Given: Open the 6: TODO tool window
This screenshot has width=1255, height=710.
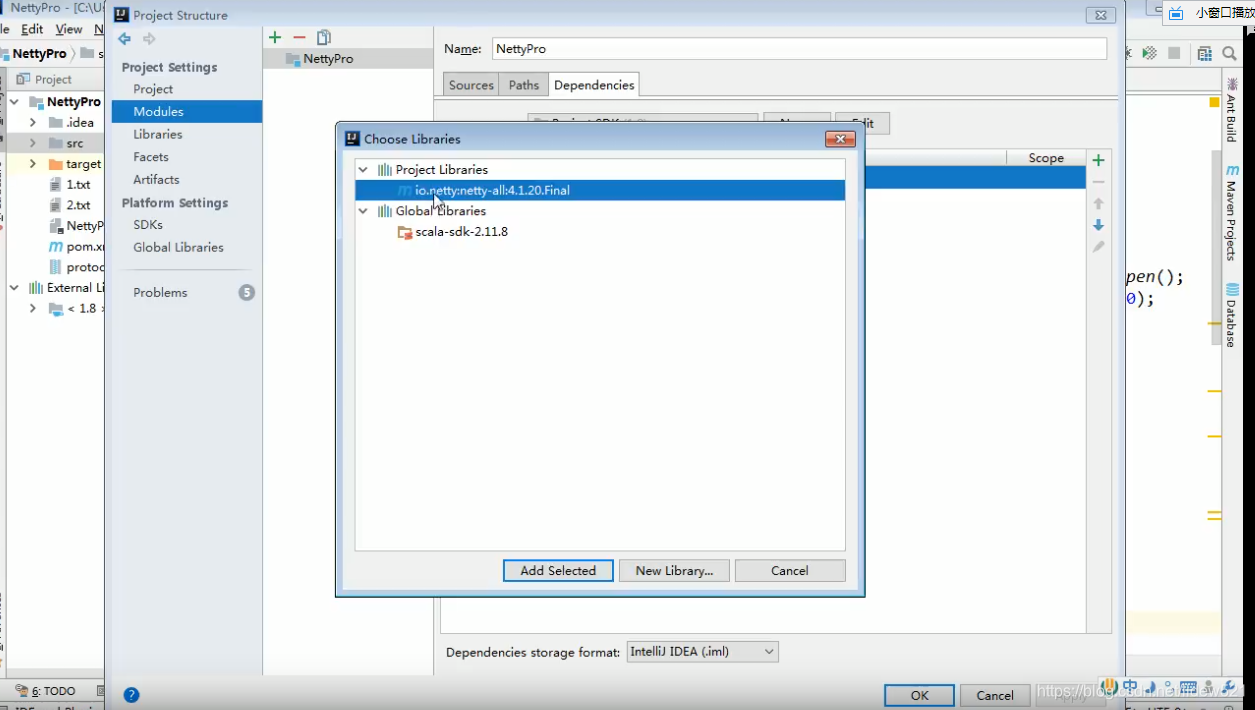Looking at the screenshot, I should [x=45, y=691].
